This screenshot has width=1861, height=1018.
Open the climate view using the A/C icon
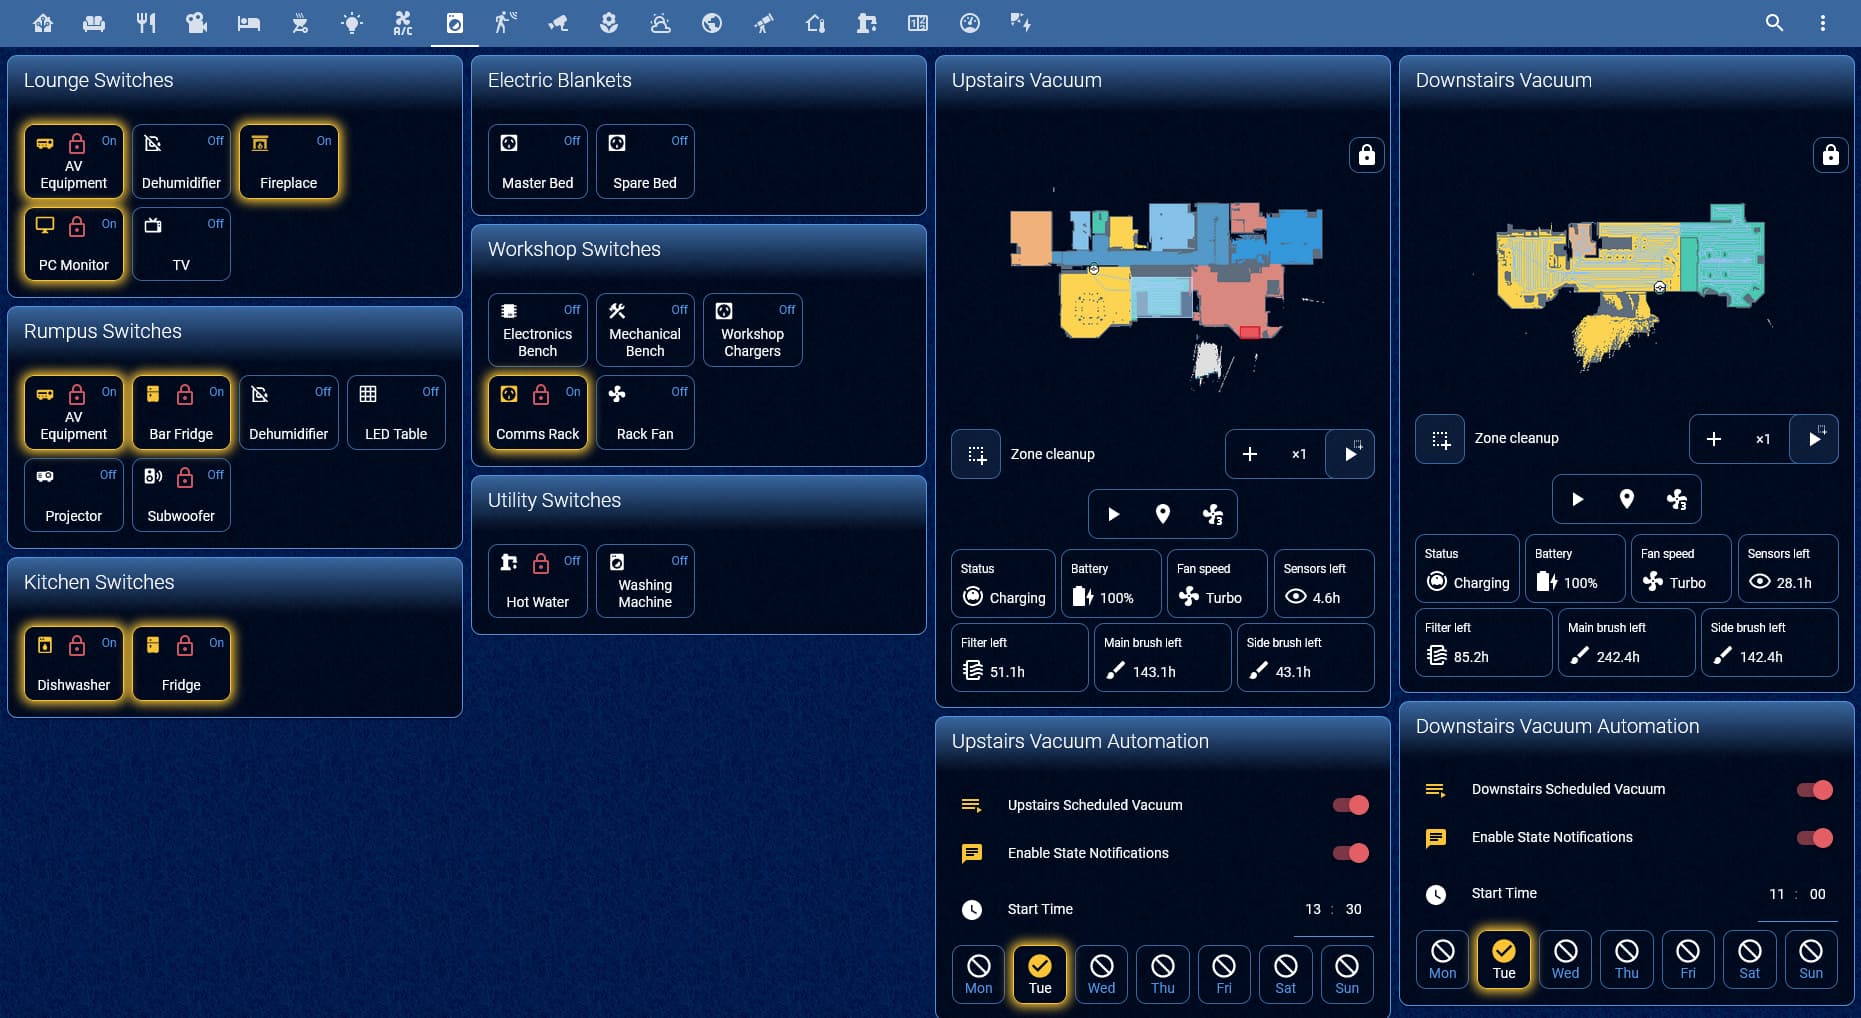click(404, 22)
